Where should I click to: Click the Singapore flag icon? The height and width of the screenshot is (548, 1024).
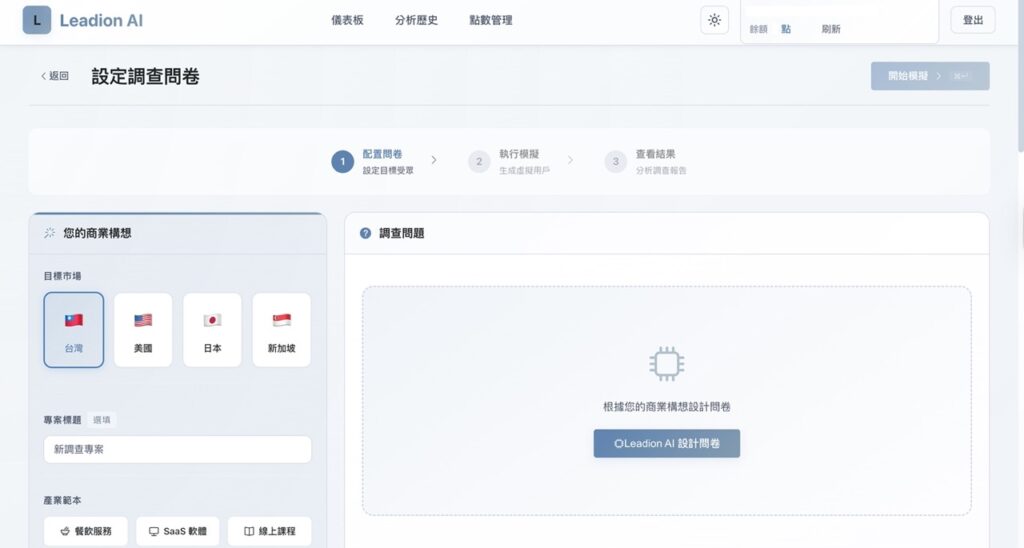[281, 320]
